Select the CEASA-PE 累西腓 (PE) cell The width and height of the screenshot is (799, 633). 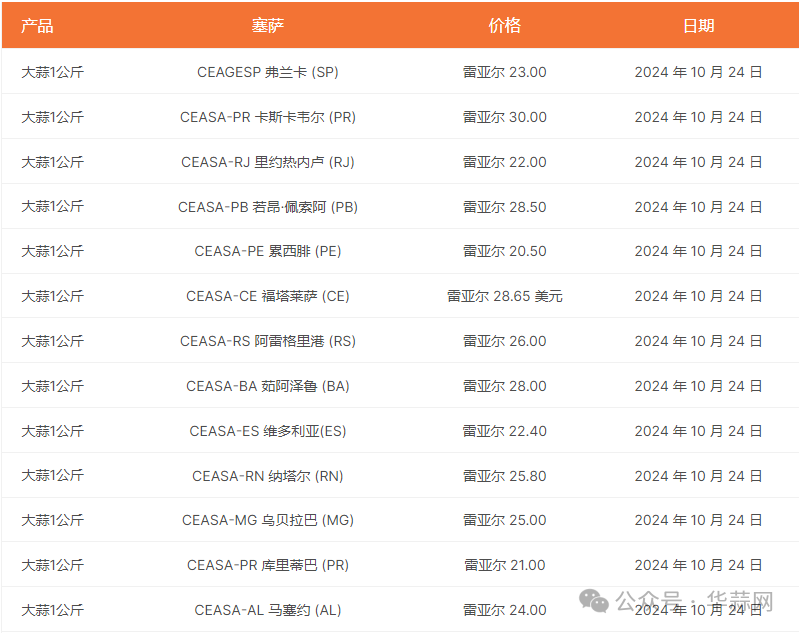coord(268,251)
